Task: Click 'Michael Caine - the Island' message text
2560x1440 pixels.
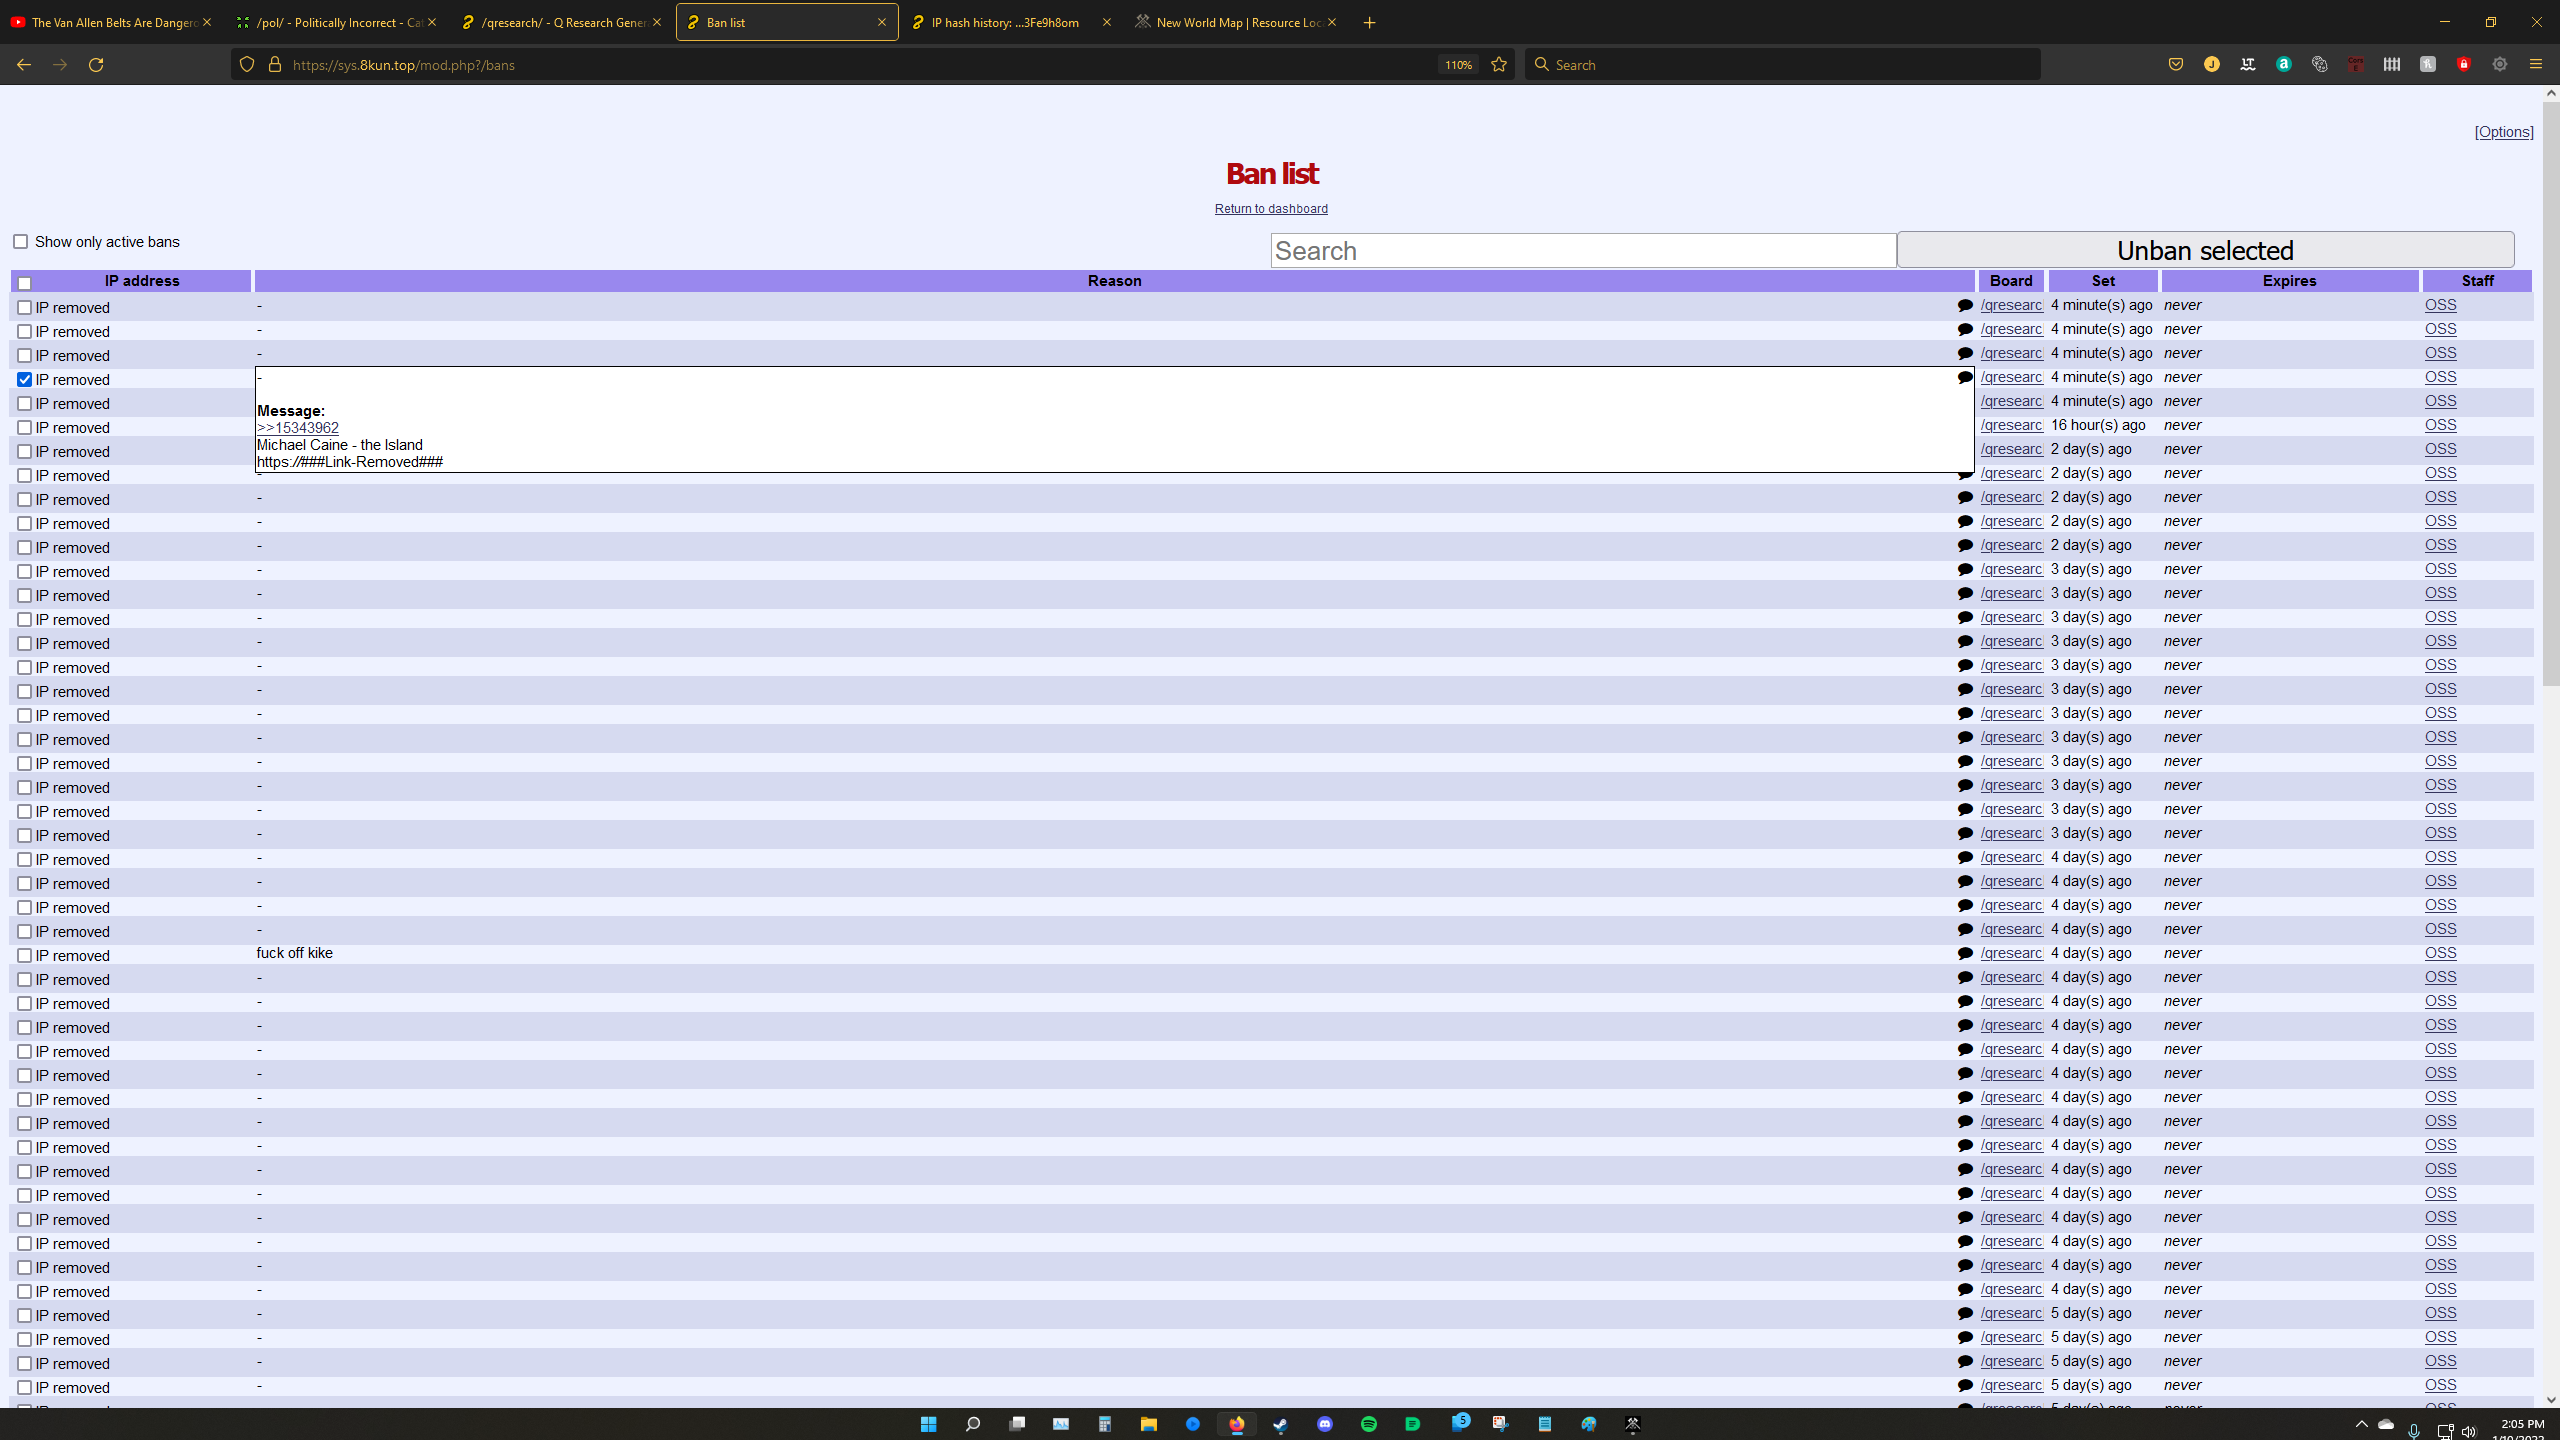Action: [340, 445]
